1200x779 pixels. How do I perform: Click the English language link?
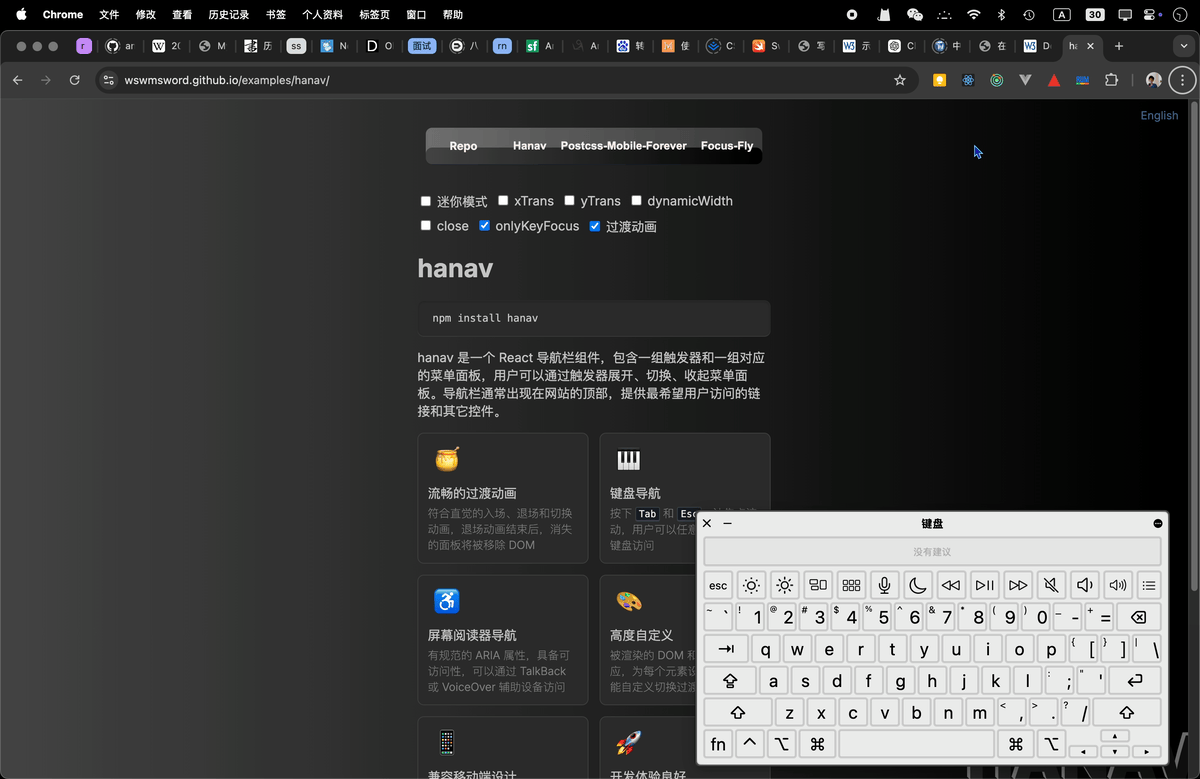pyautogui.click(x=1159, y=115)
